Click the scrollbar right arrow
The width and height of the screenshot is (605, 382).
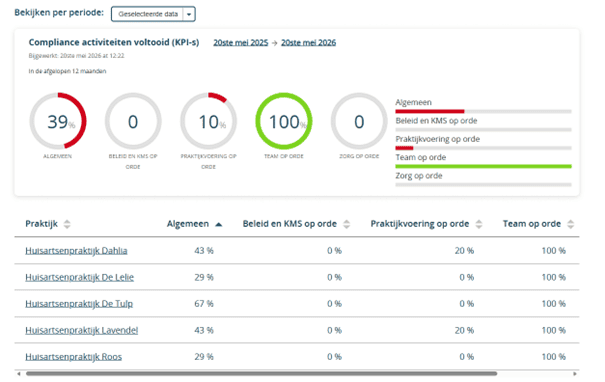point(575,374)
